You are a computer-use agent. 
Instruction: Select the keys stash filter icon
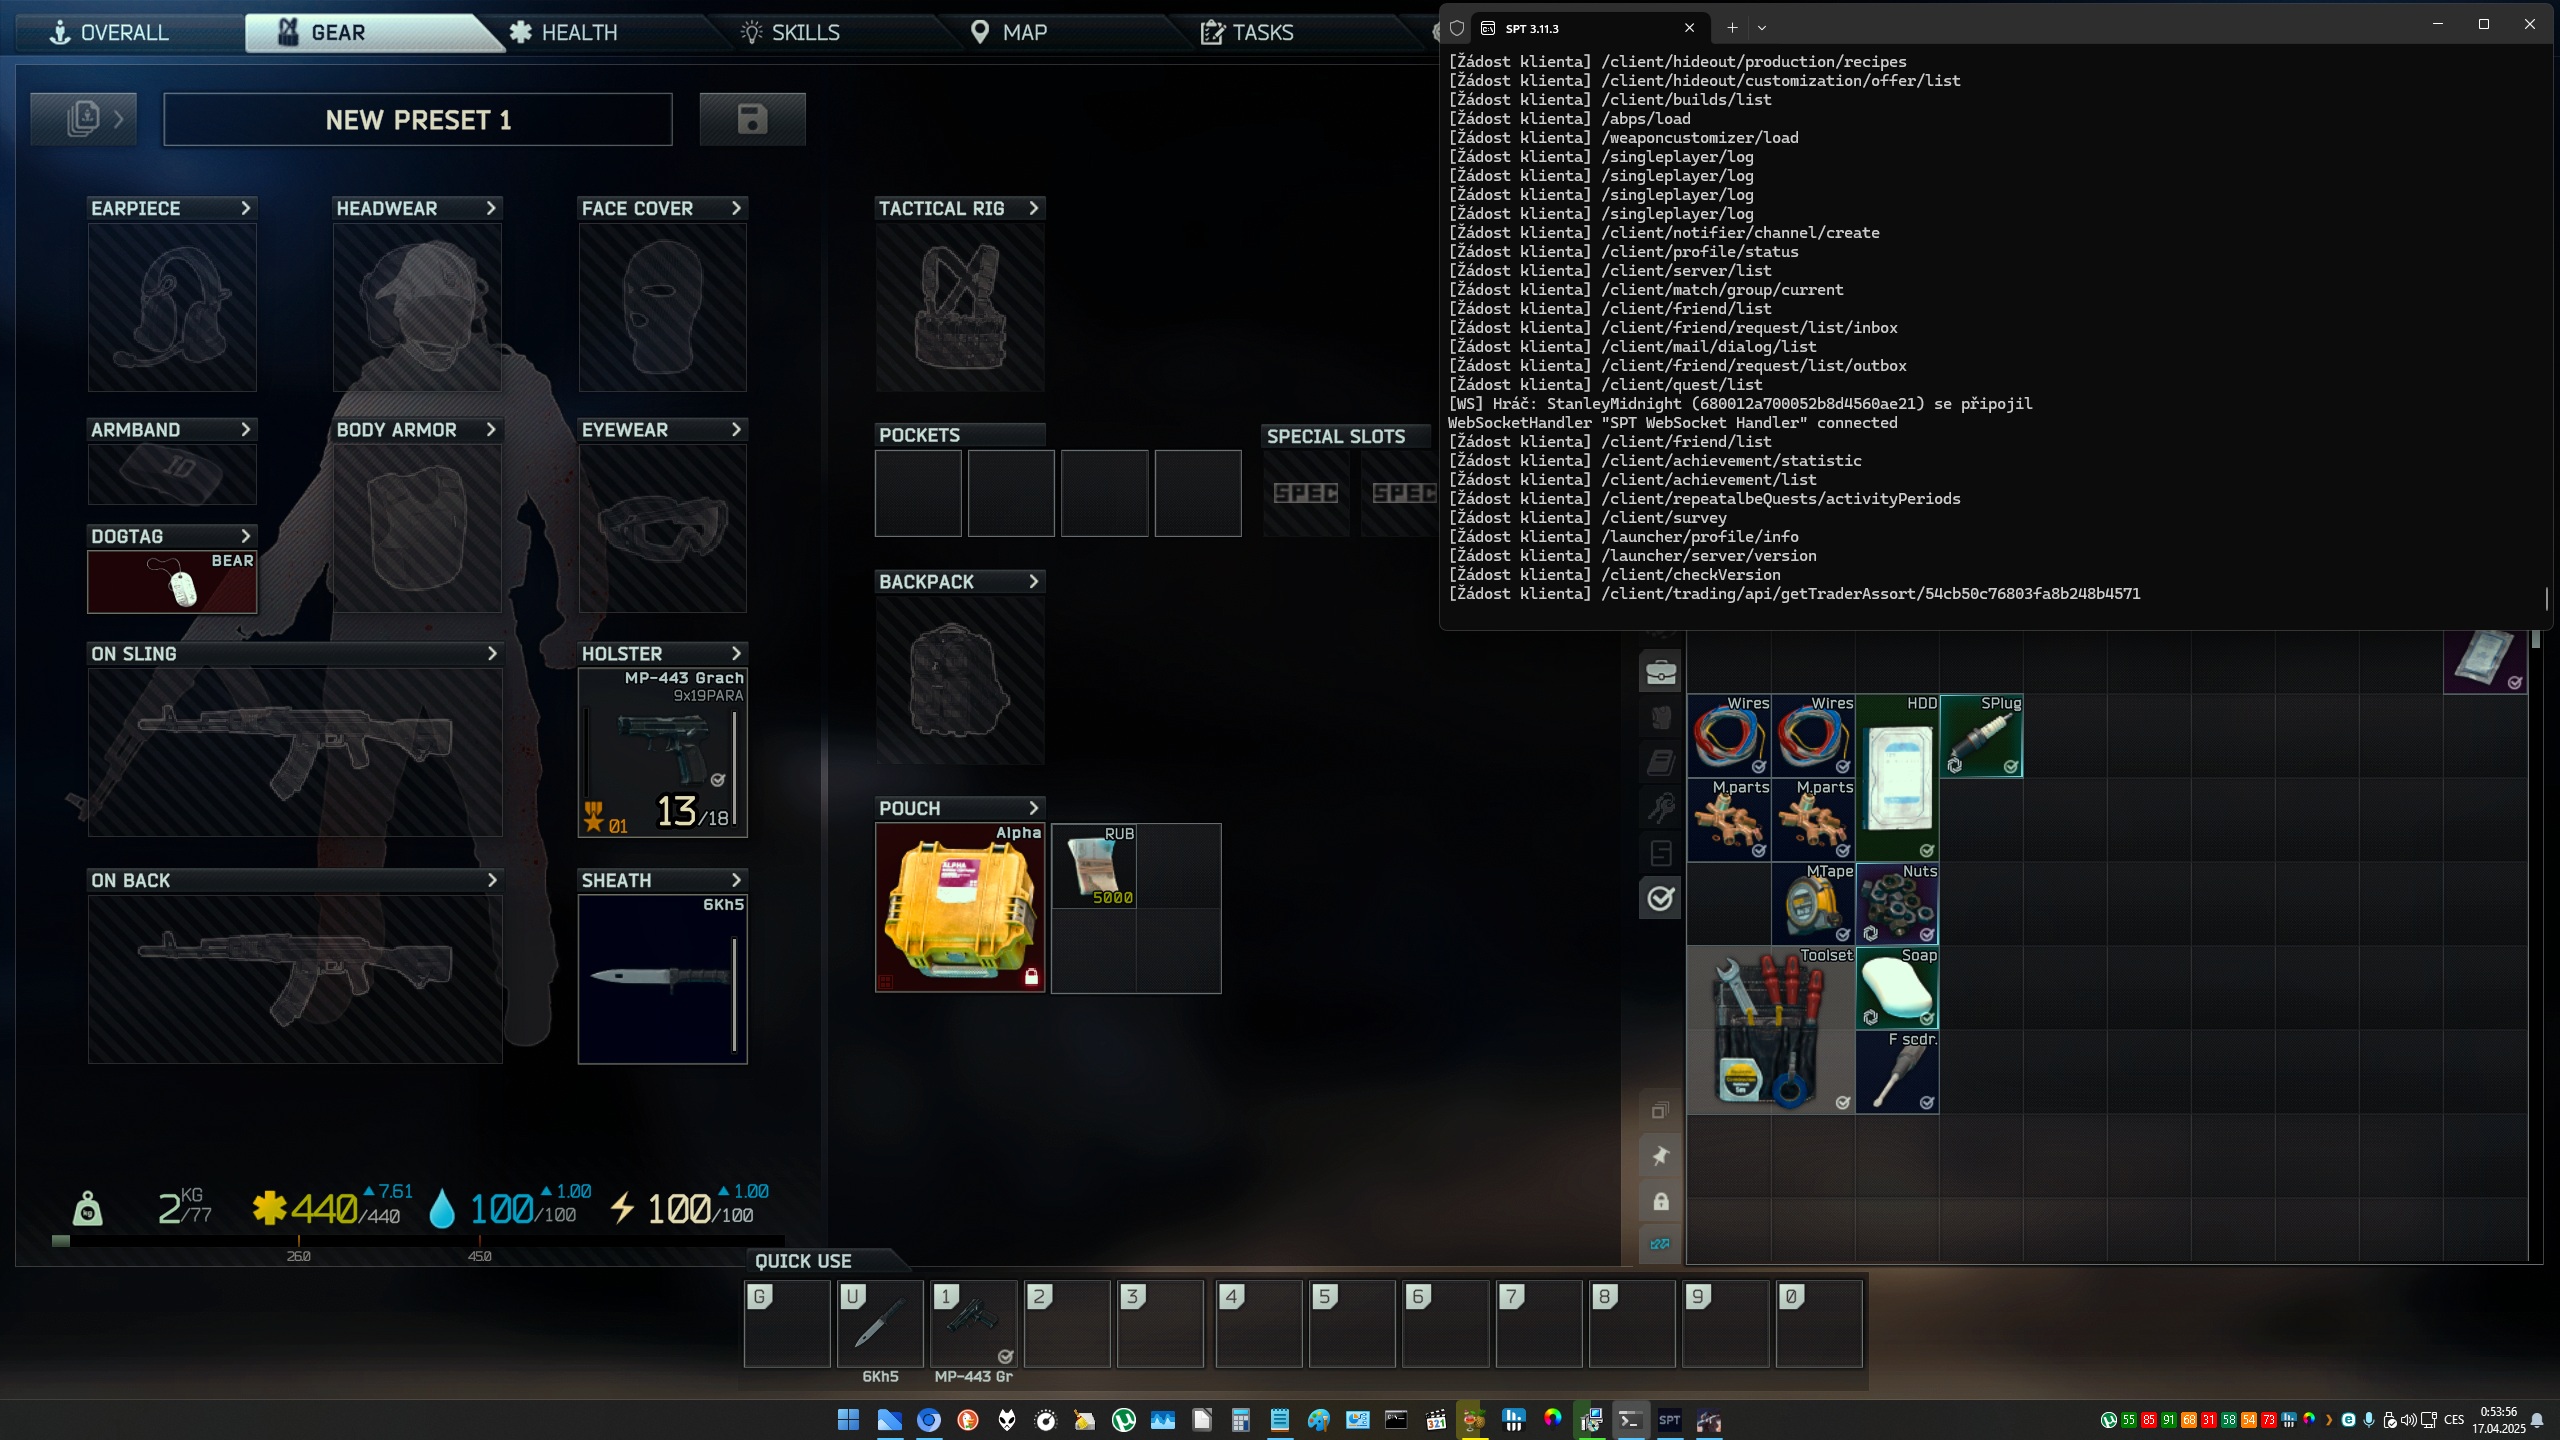(x=1660, y=807)
